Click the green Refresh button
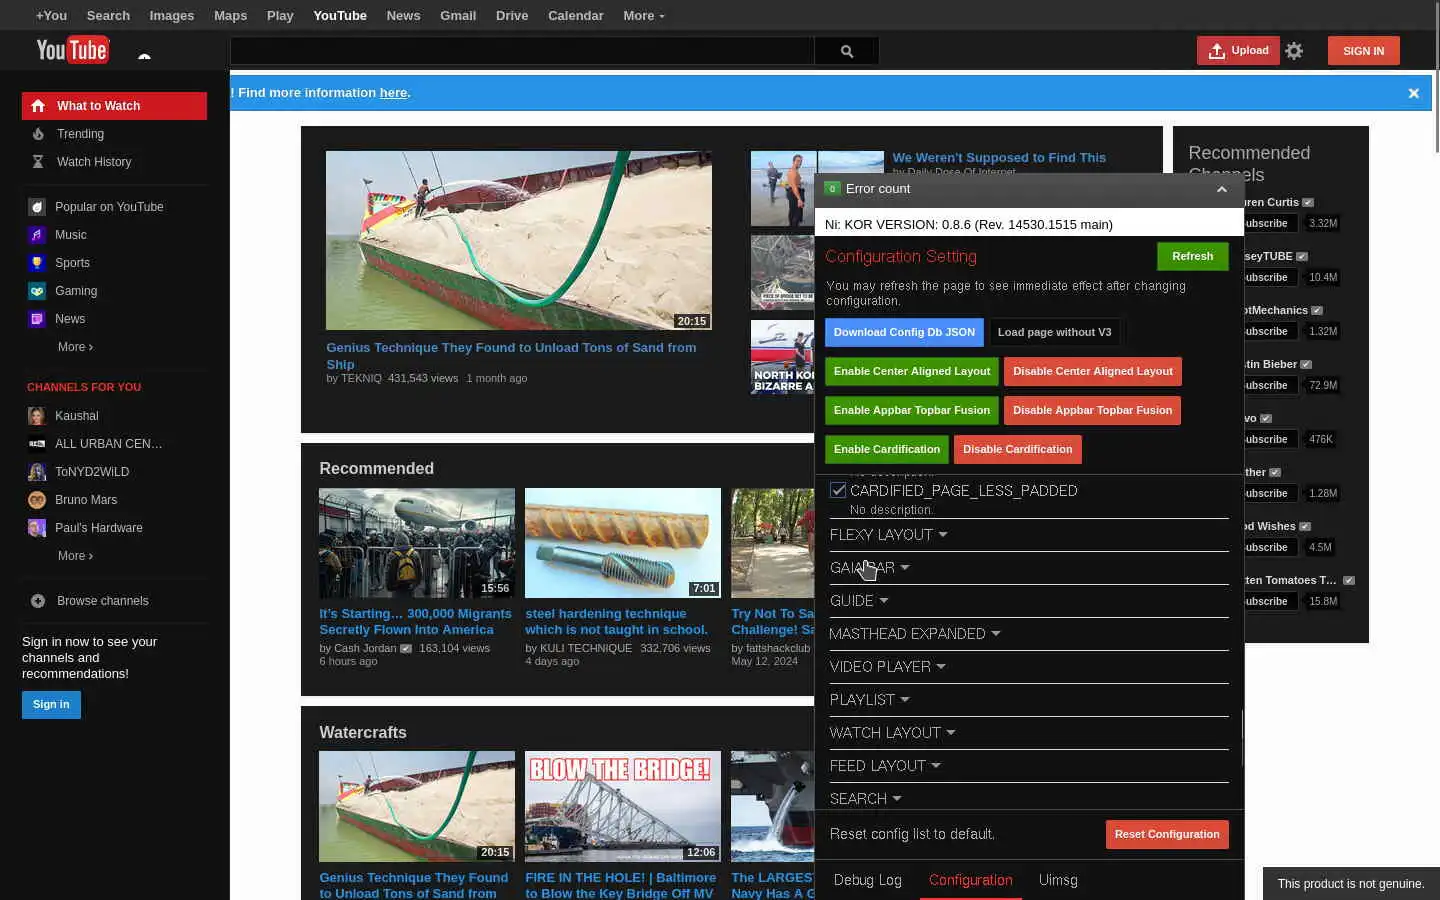Screen dimensions: 1440x900 (x=1192, y=256)
